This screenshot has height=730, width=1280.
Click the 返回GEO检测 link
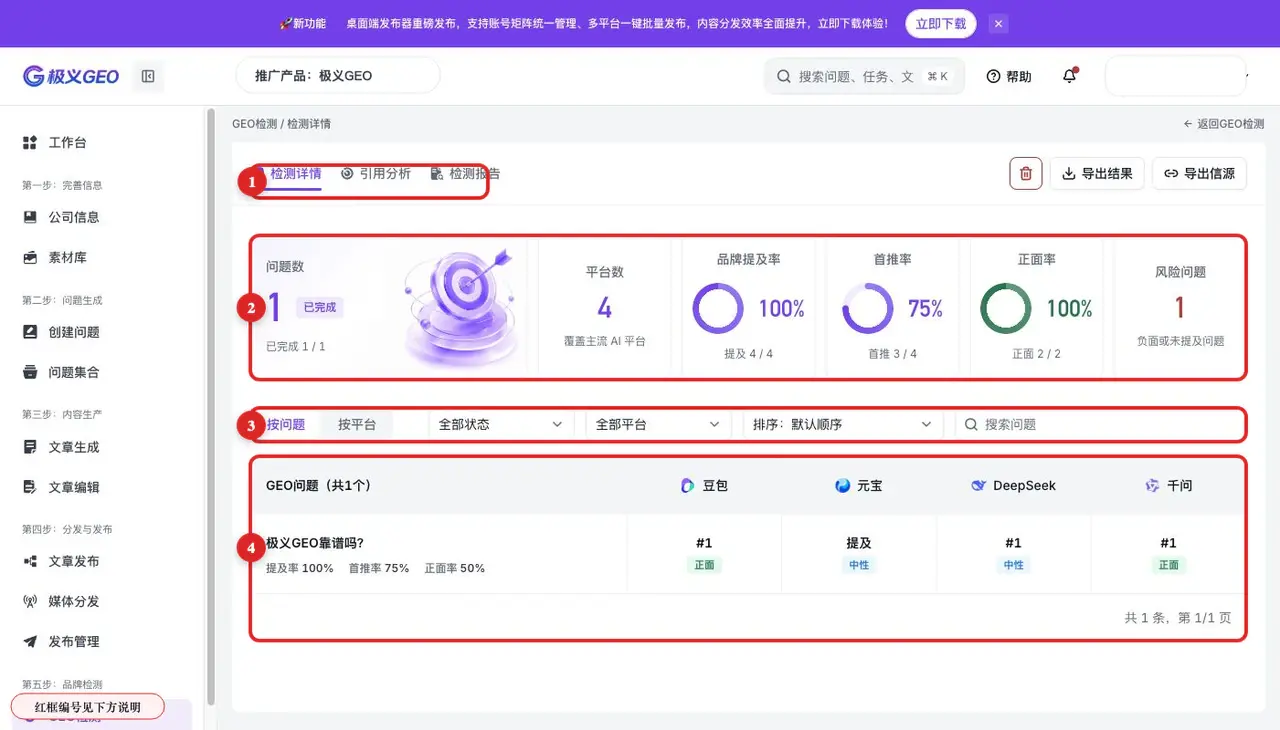click(1224, 124)
